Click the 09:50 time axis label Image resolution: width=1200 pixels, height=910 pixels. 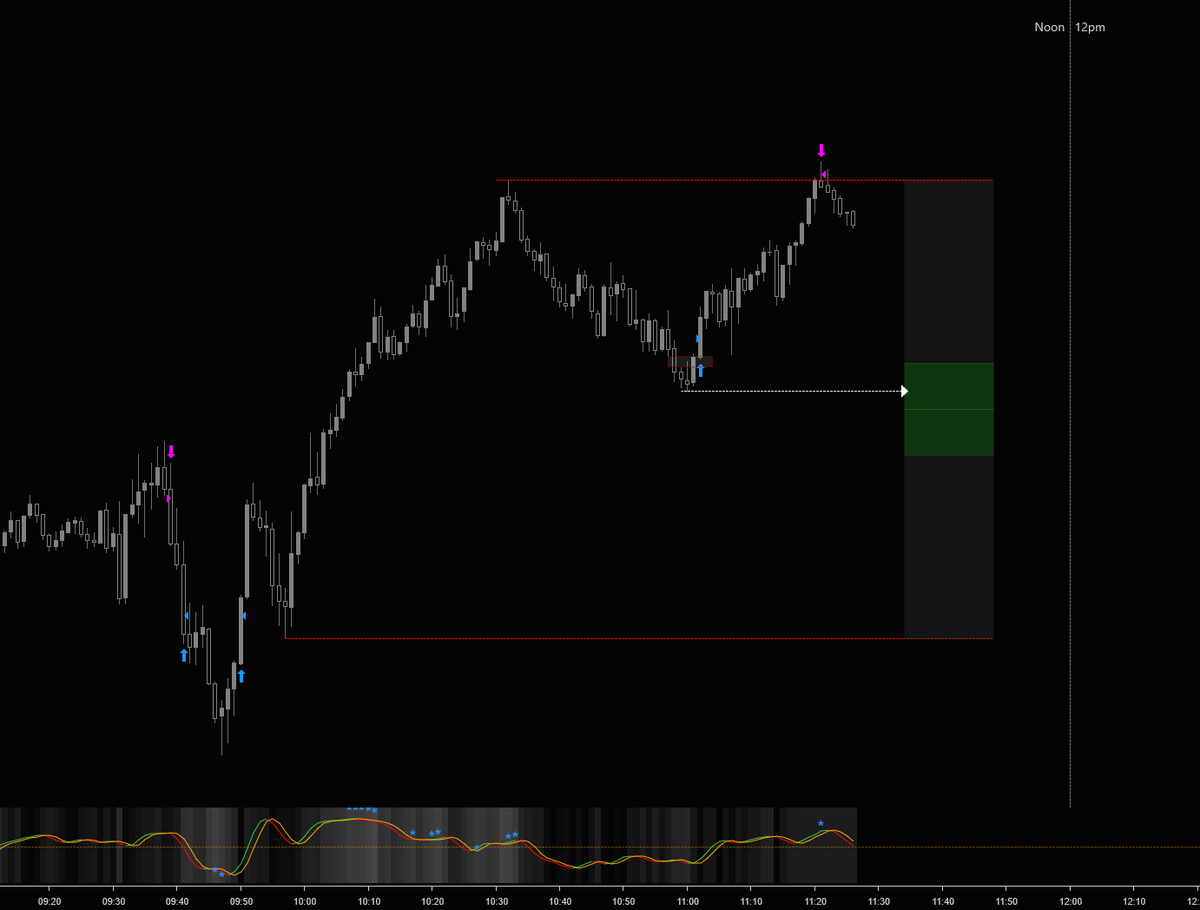click(x=241, y=900)
